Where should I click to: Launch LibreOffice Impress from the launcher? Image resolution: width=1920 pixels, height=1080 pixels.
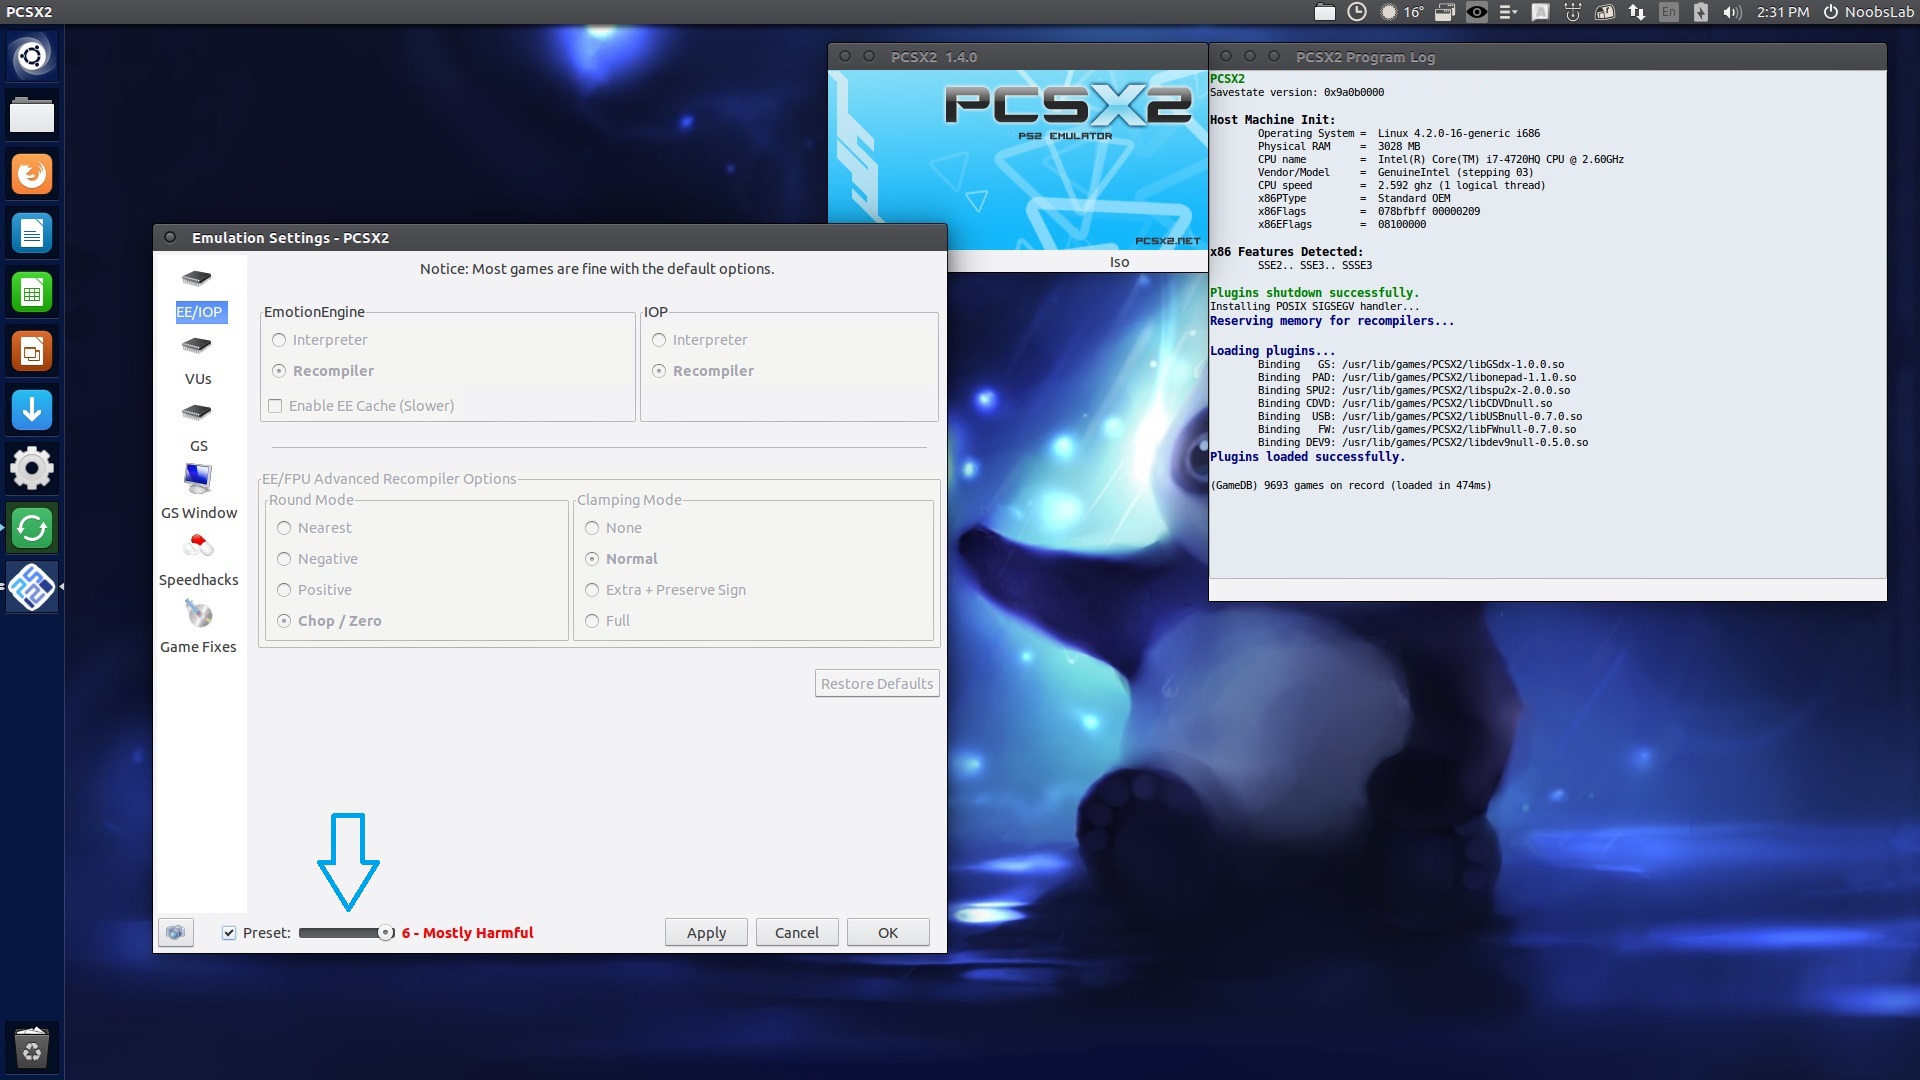(32, 351)
